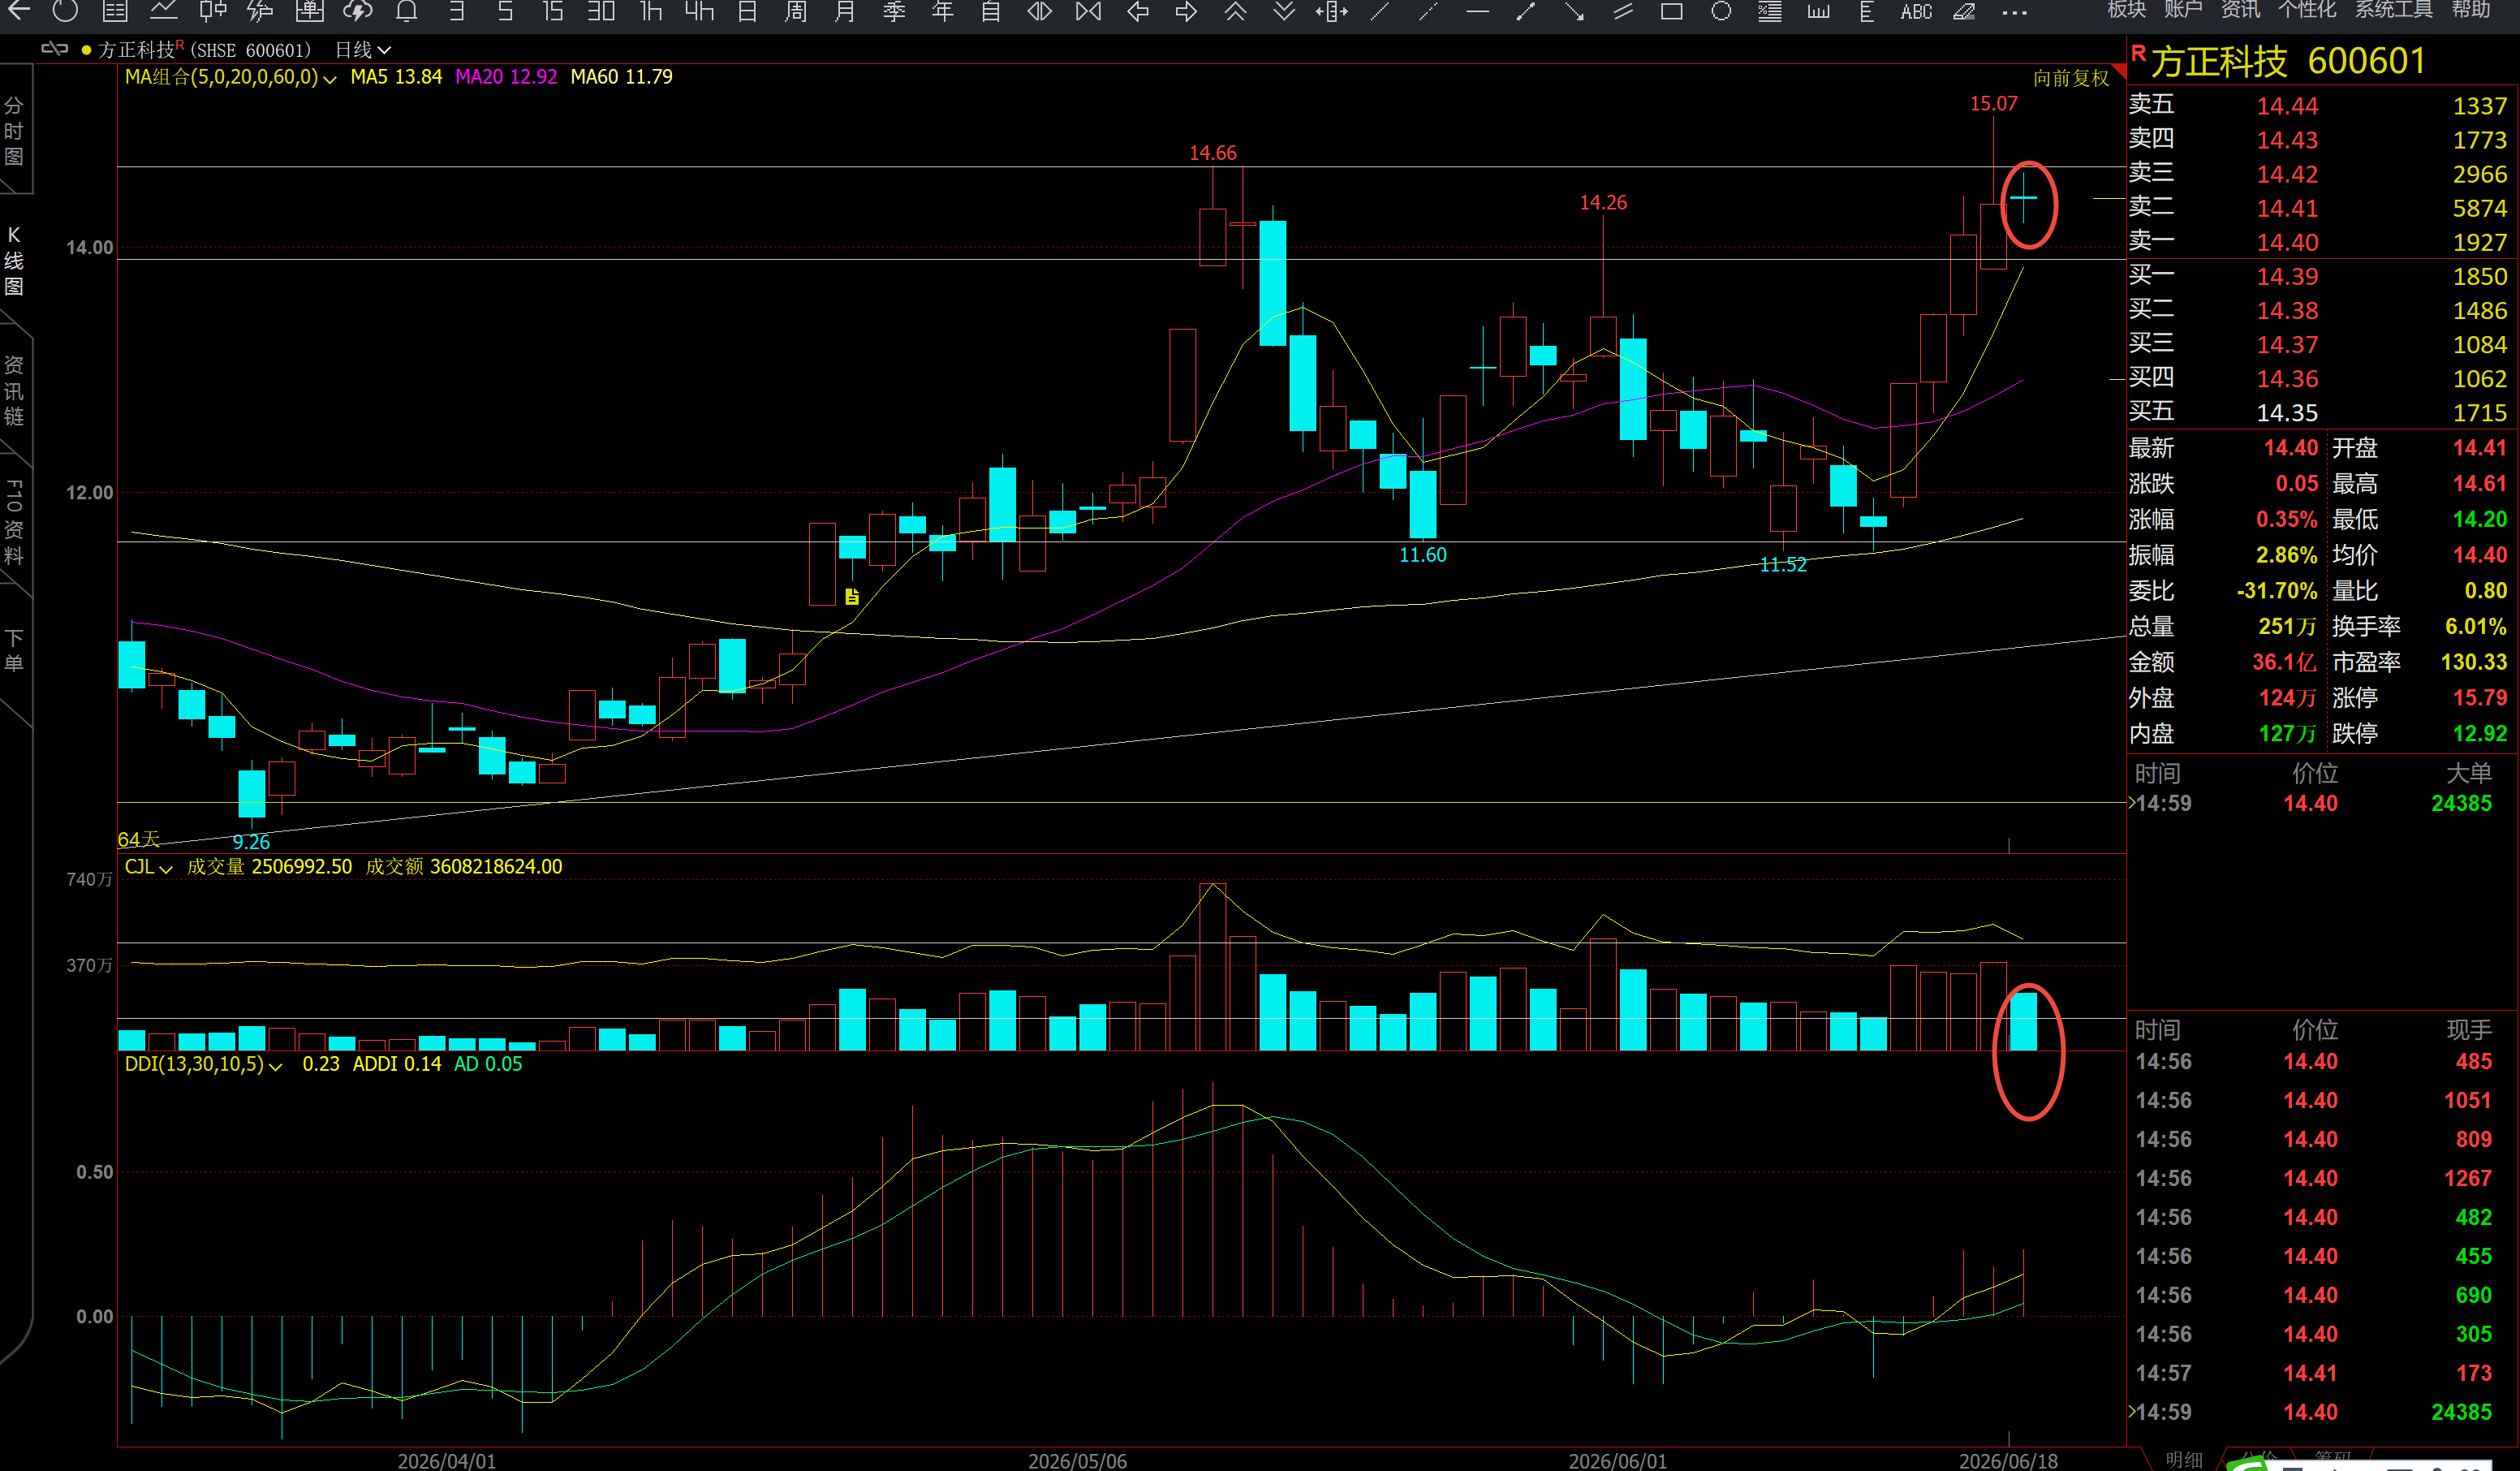This screenshot has height=1471, width=2520.
Task: Switch to K线图 side tab
Action: (14, 261)
